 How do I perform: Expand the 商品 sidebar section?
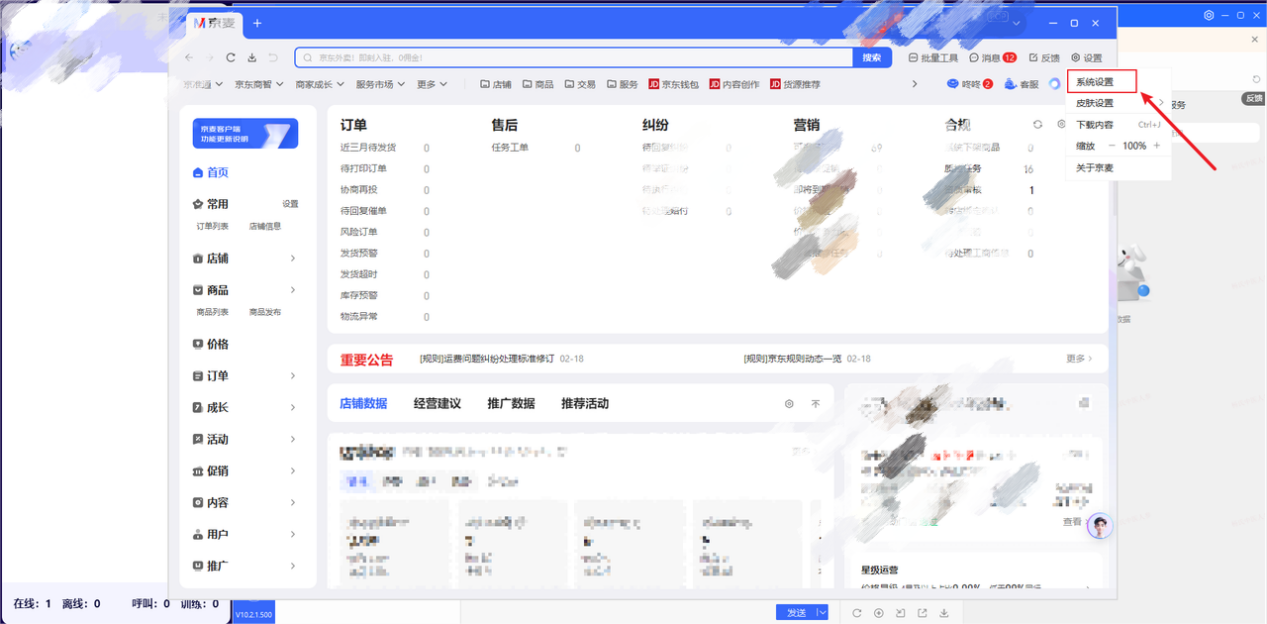[x=219, y=289]
